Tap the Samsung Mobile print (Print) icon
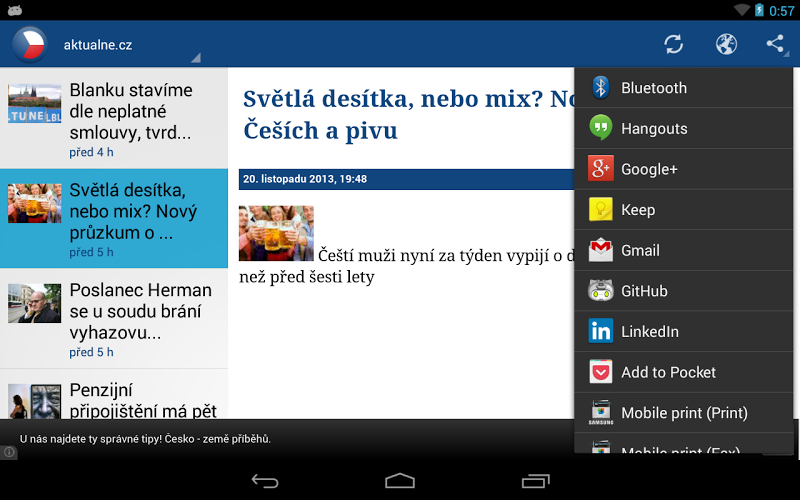Viewport: 800px width, 500px height. point(601,412)
